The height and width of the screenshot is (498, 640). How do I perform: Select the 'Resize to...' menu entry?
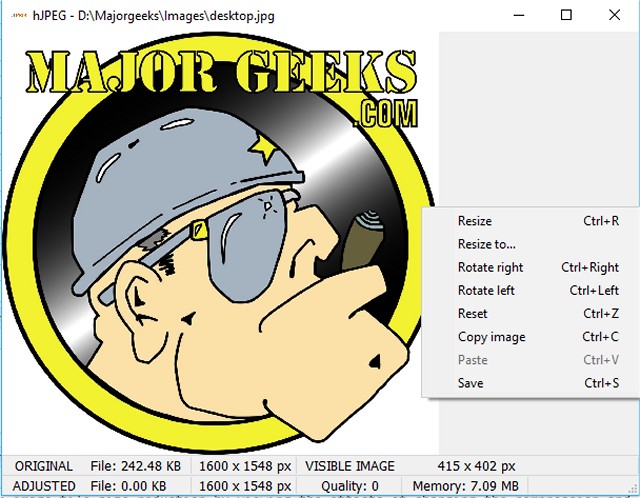click(x=531, y=244)
